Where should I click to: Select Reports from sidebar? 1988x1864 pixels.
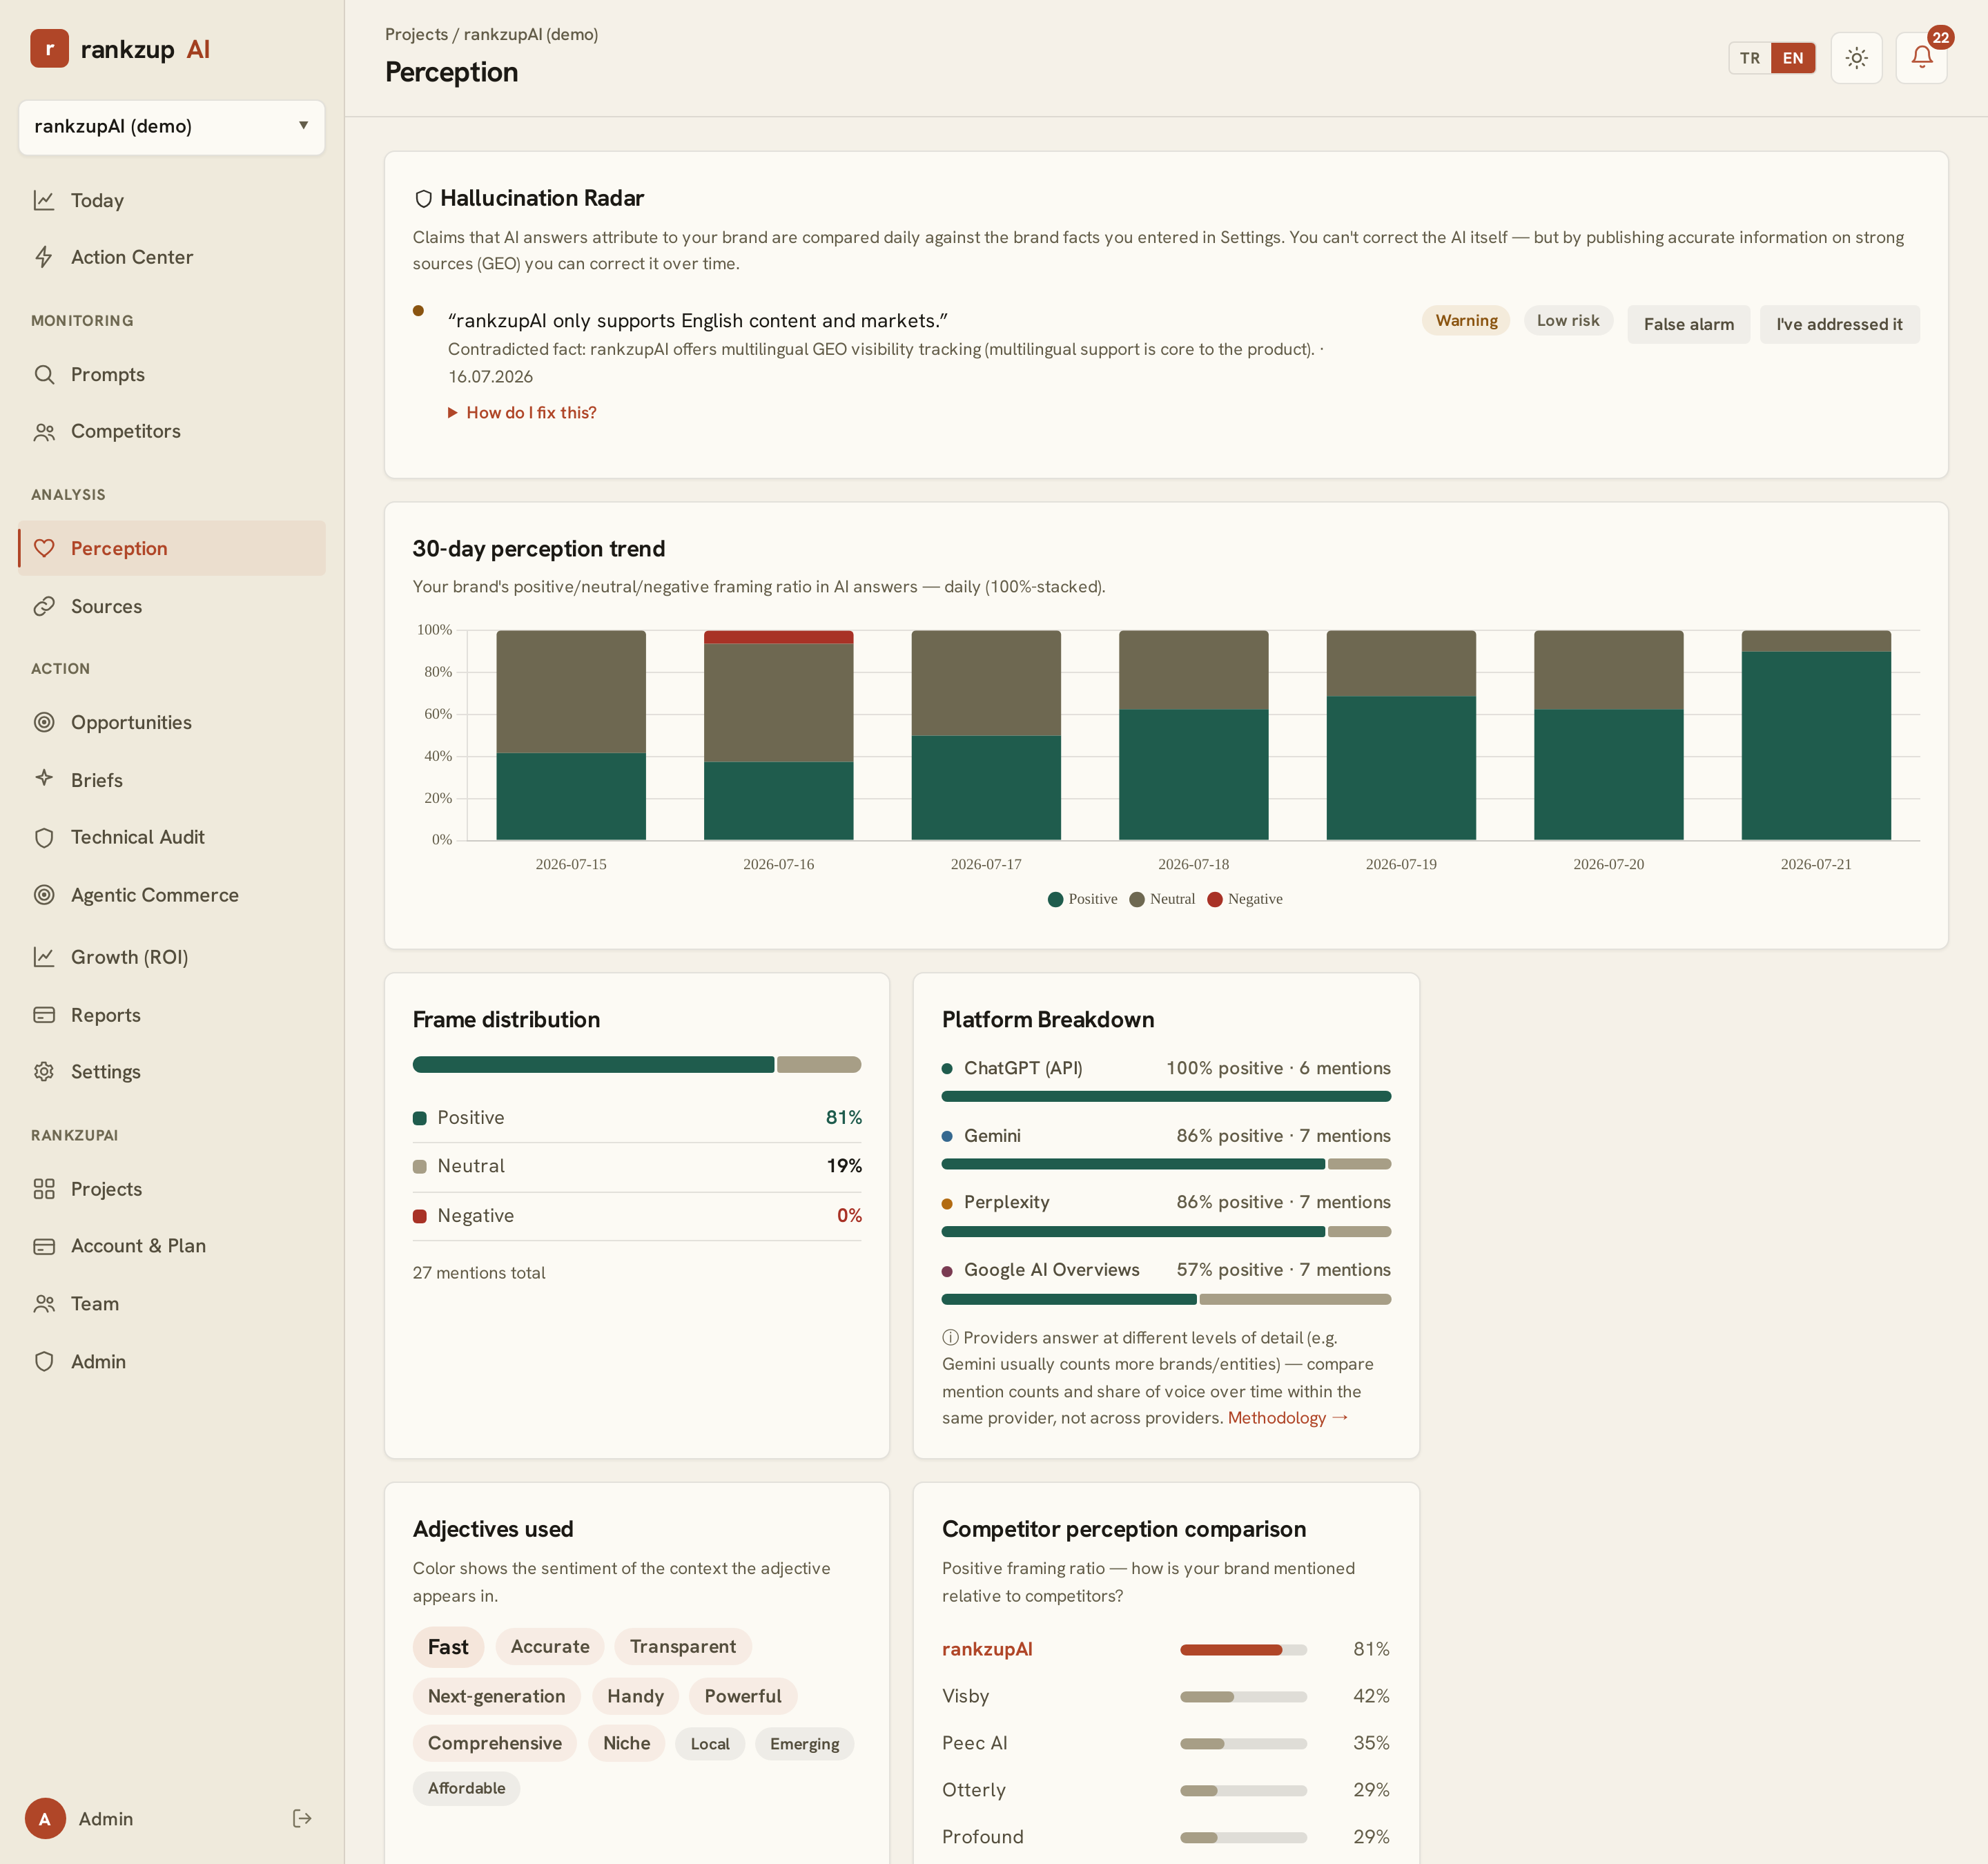172,1015
